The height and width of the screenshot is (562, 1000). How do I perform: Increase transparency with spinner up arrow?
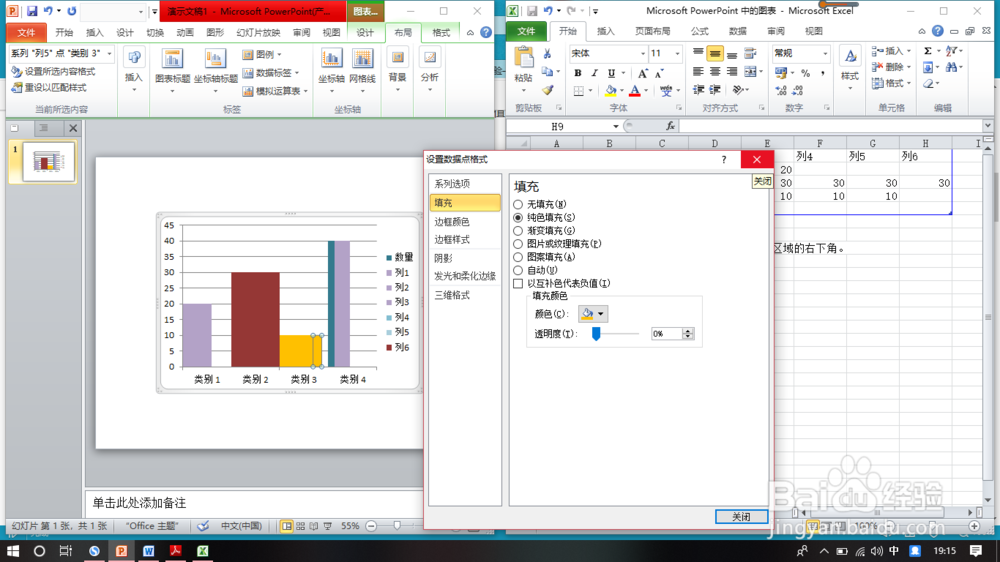[x=688, y=330]
